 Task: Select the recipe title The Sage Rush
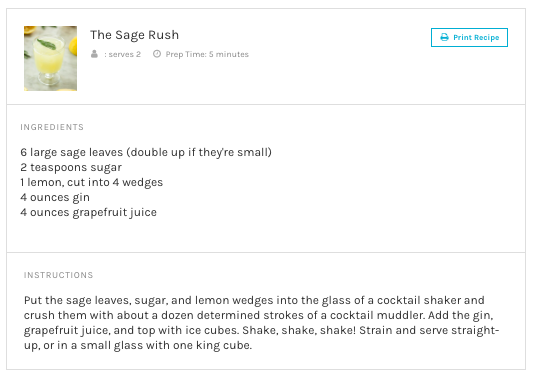(x=134, y=35)
